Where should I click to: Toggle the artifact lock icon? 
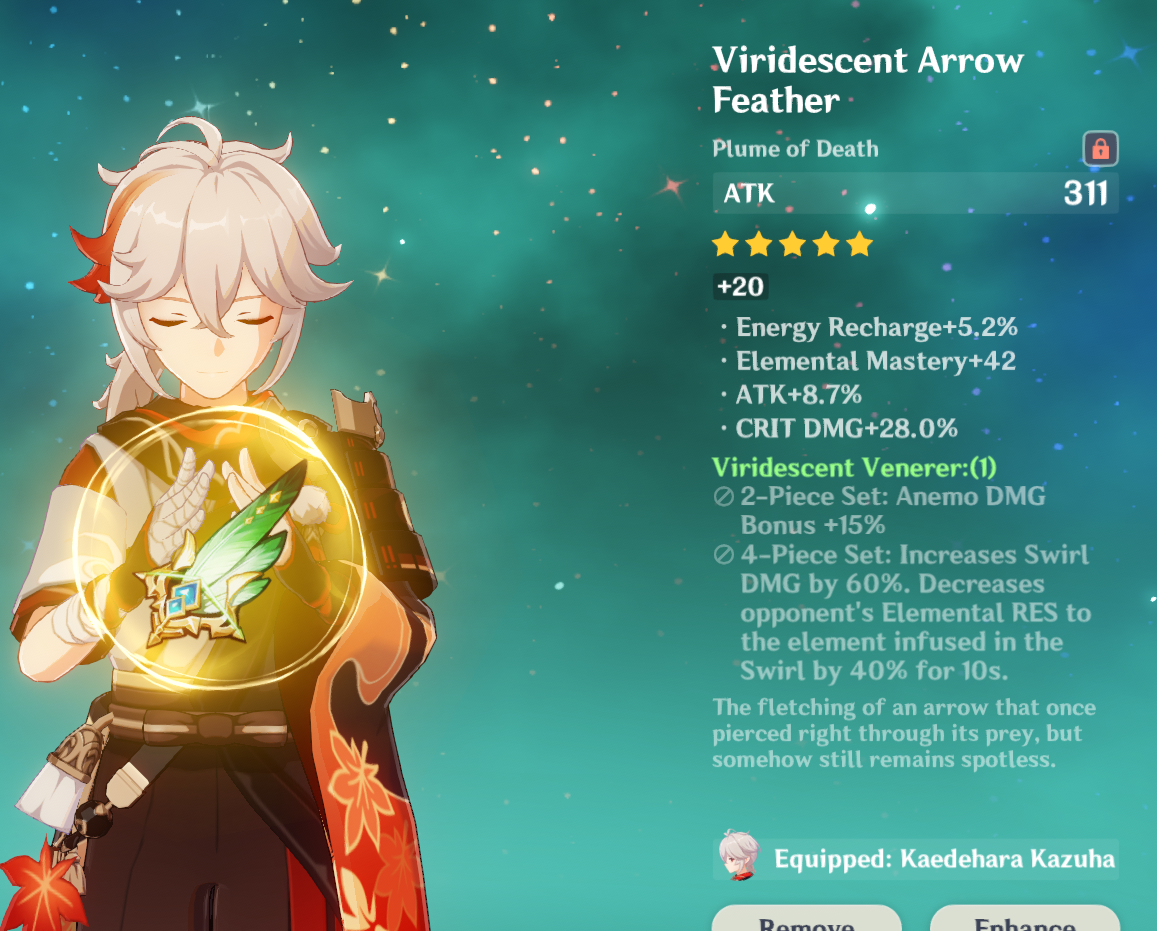pos(1100,149)
